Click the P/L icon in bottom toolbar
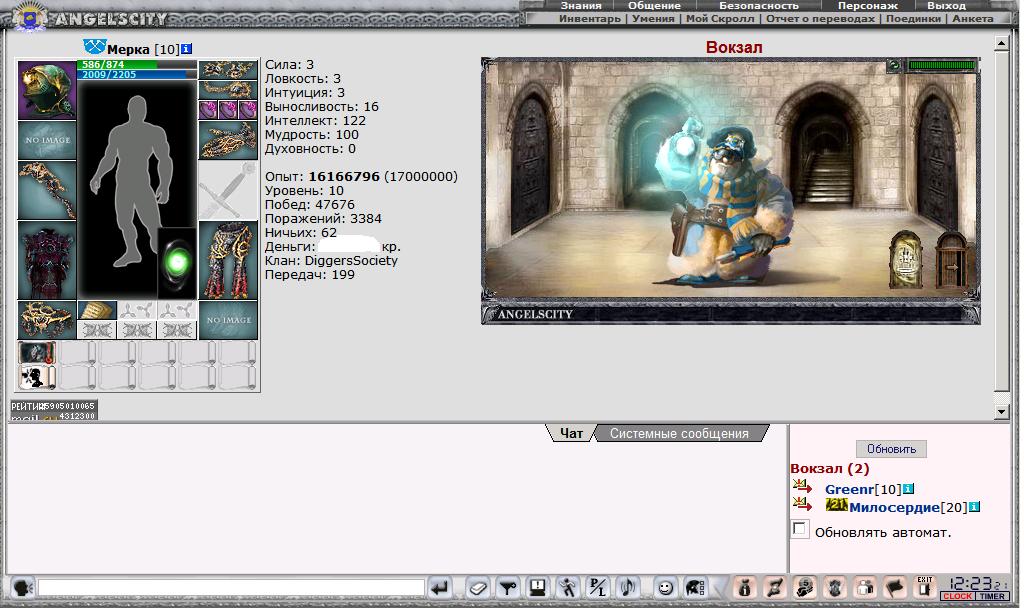Image resolution: width=1024 pixels, height=608 pixels. pos(598,588)
